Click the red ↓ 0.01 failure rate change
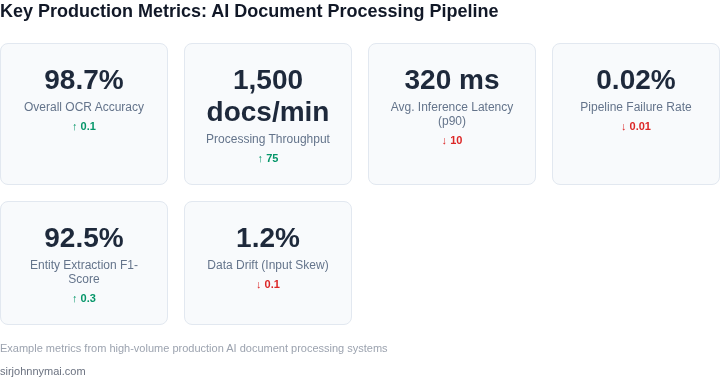The width and height of the screenshot is (720, 377). point(636,126)
